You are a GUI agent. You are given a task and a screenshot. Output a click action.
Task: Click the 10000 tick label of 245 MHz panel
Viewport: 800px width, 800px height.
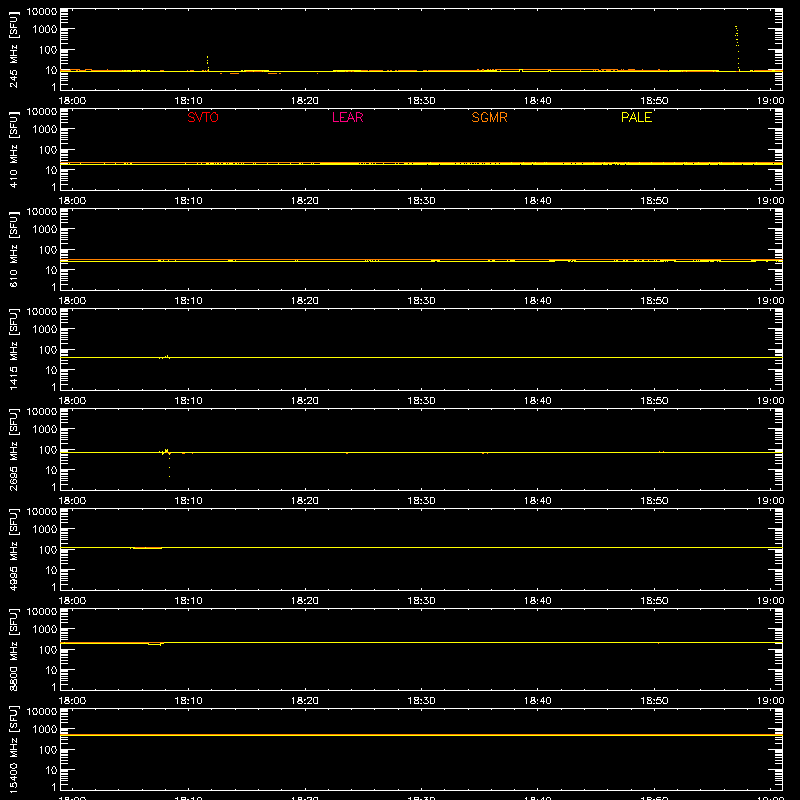click(x=42, y=12)
